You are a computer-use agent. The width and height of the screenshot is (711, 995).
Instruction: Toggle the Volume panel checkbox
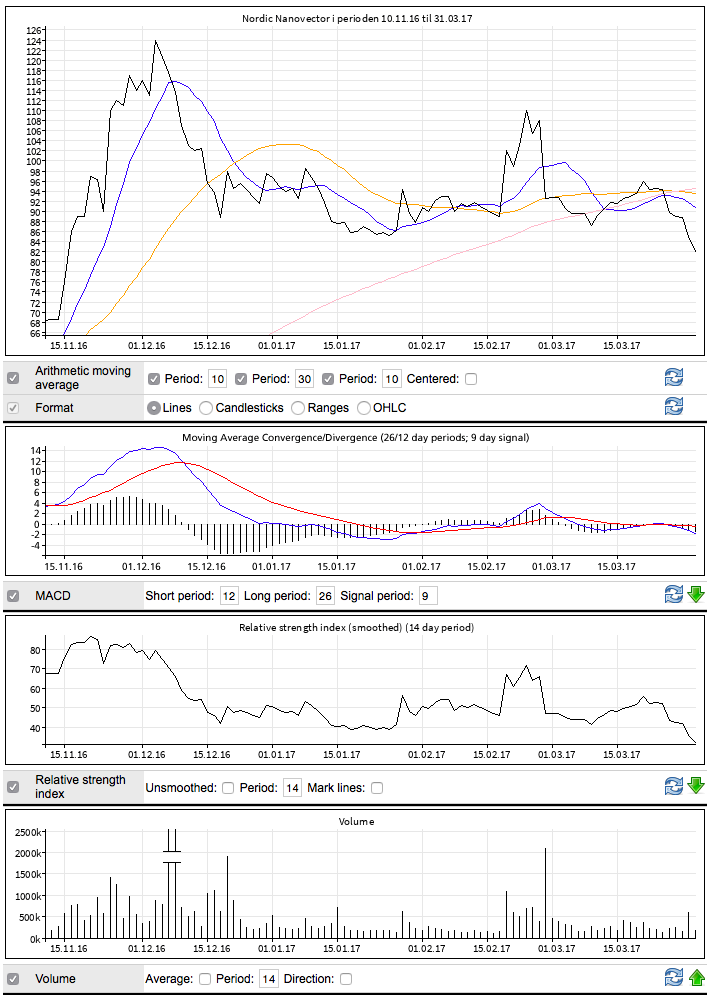point(13,979)
